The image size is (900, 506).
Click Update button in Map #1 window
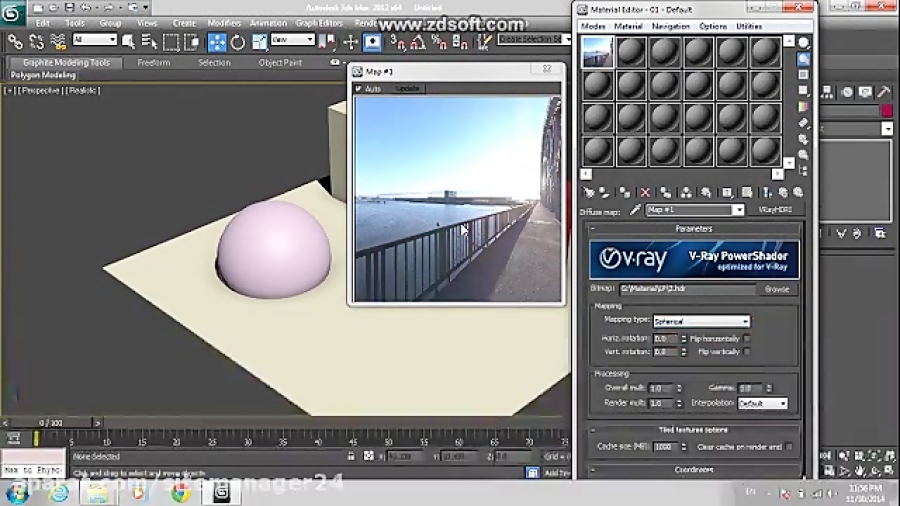click(x=408, y=89)
